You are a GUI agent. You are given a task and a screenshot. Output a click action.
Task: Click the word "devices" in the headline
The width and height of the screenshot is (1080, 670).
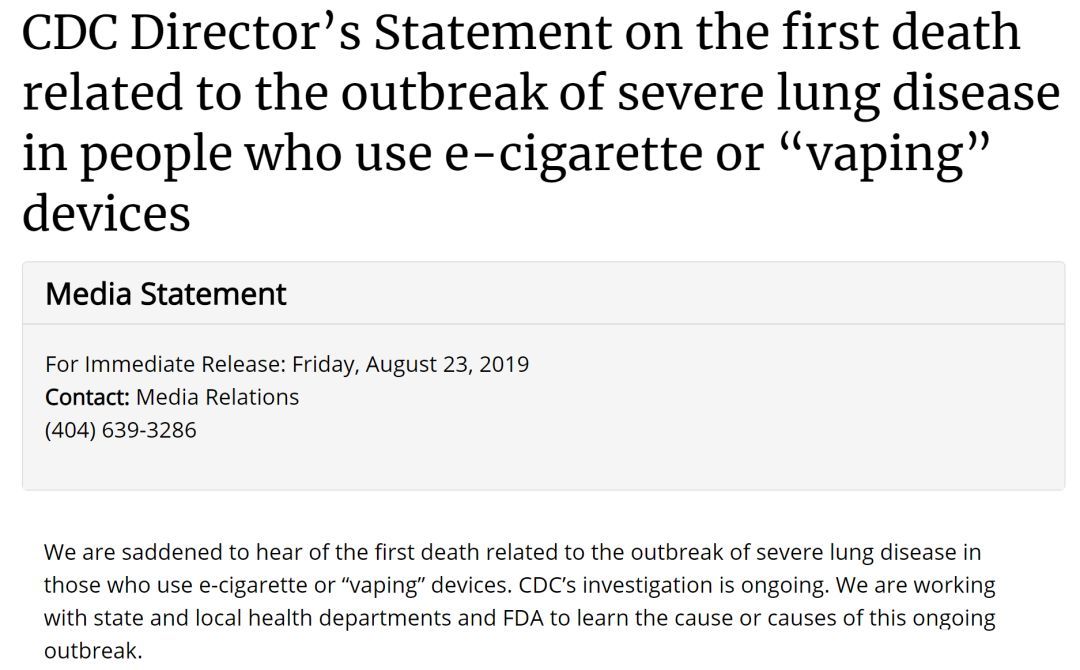click(x=106, y=213)
